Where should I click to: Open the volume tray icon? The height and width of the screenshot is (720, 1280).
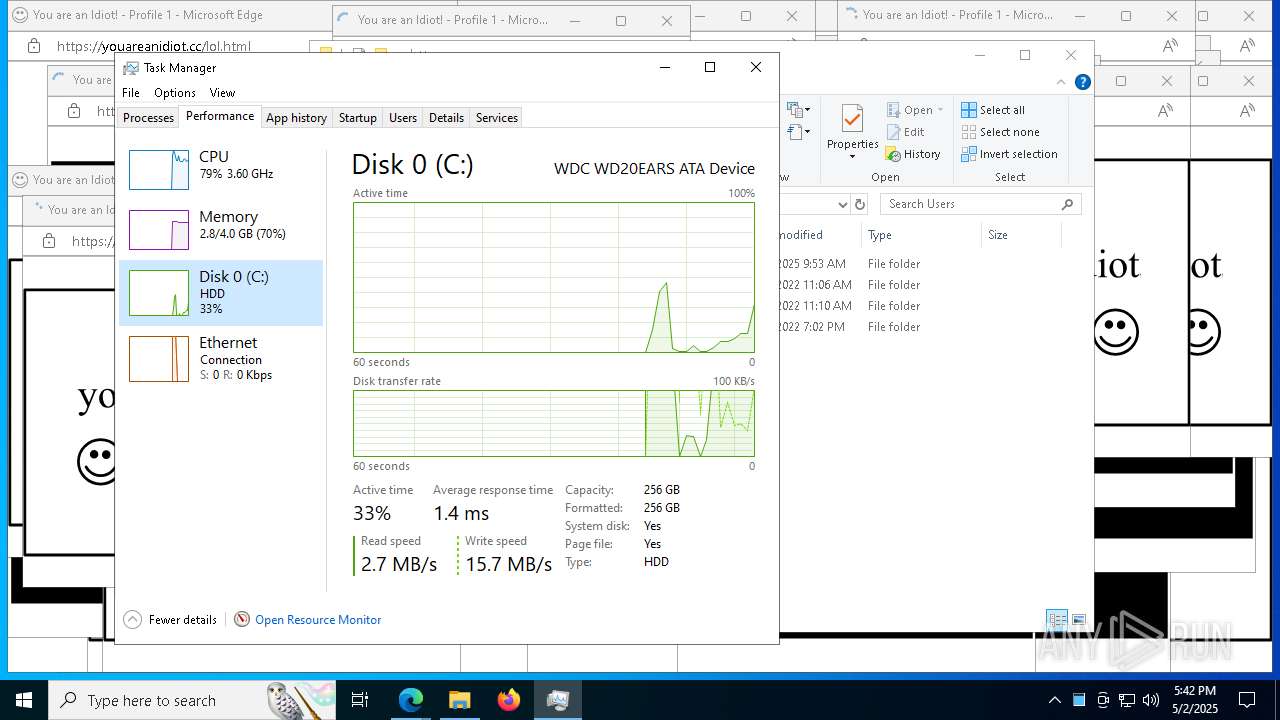pyautogui.click(x=1151, y=700)
